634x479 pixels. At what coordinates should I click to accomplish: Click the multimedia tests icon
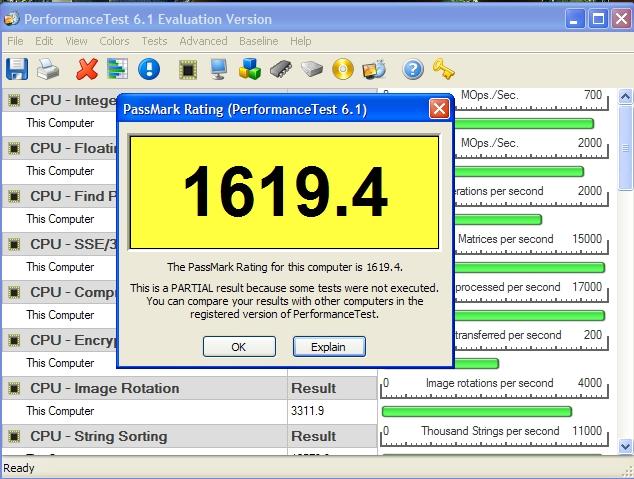(x=374, y=69)
